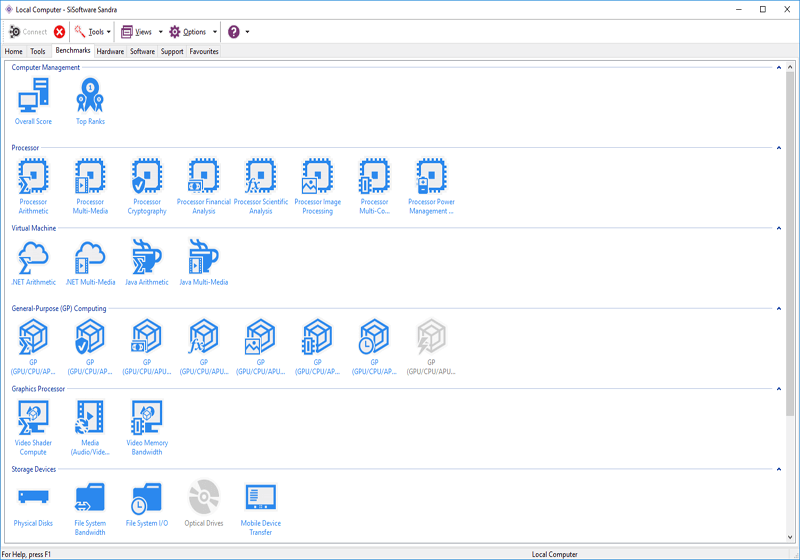The image size is (800, 560).
Task: Collapse the Computer Management section
Action: 779,68
